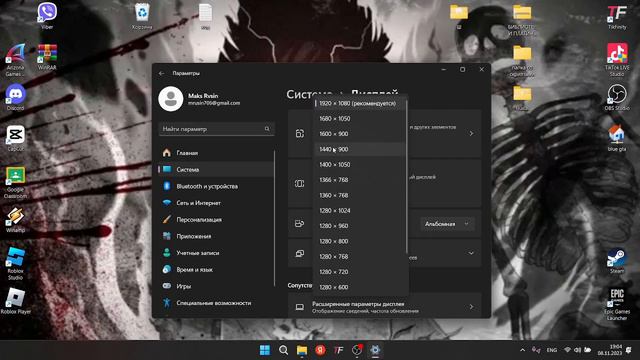
Task: Choose the 1366 × 768 resolution
Action: pyautogui.click(x=360, y=180)
